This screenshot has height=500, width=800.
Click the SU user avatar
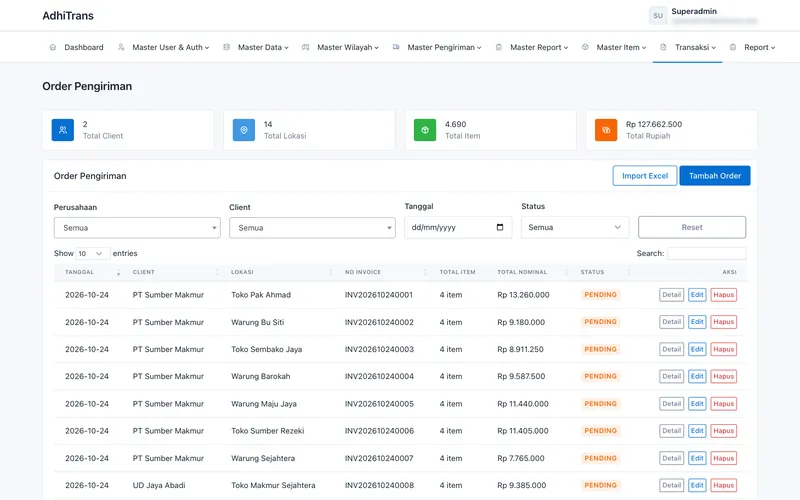pos(658,16)
